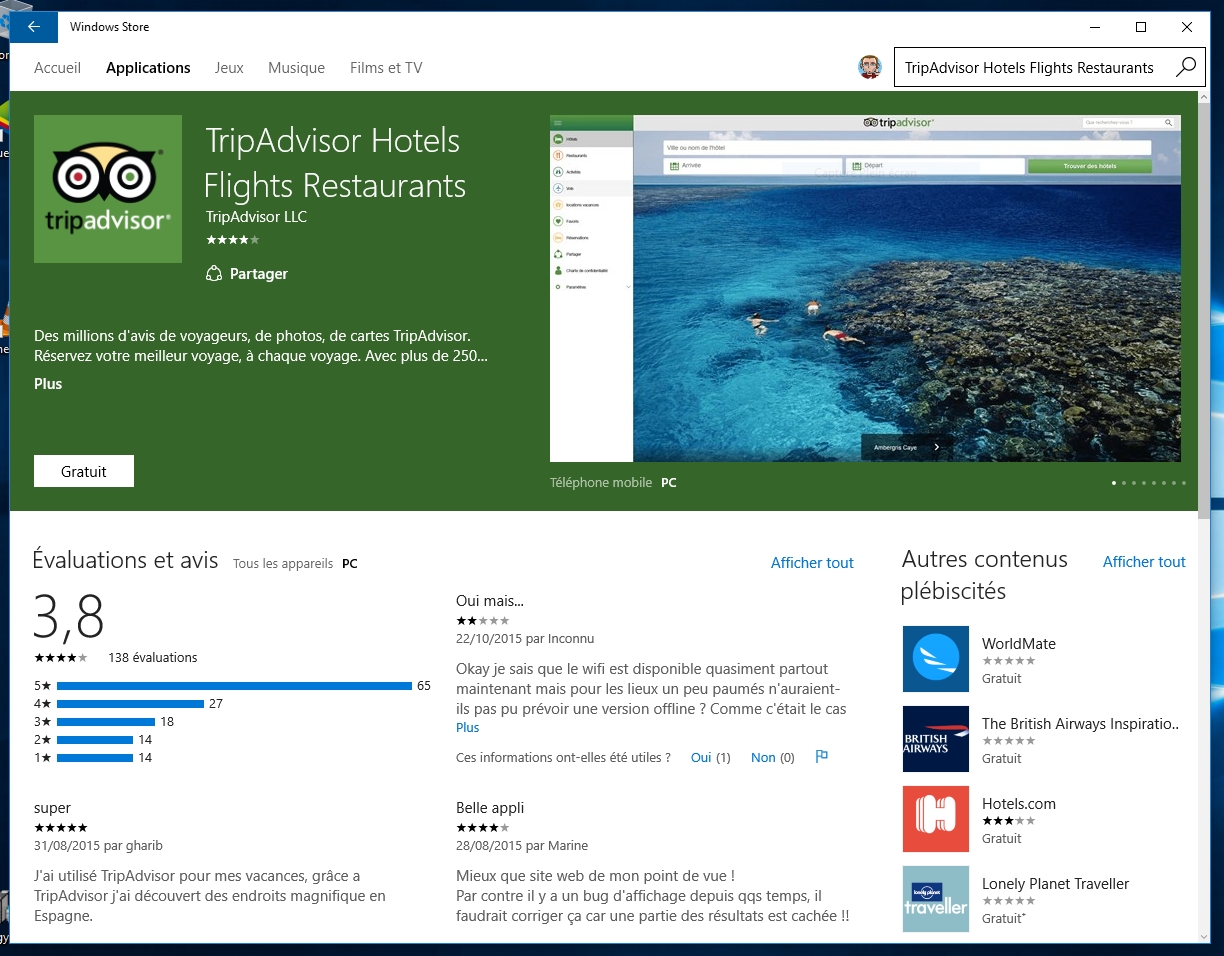Screen dimensions: 1224x956
Task: Click the 2-star rating bar
Action: coord(95,740)
